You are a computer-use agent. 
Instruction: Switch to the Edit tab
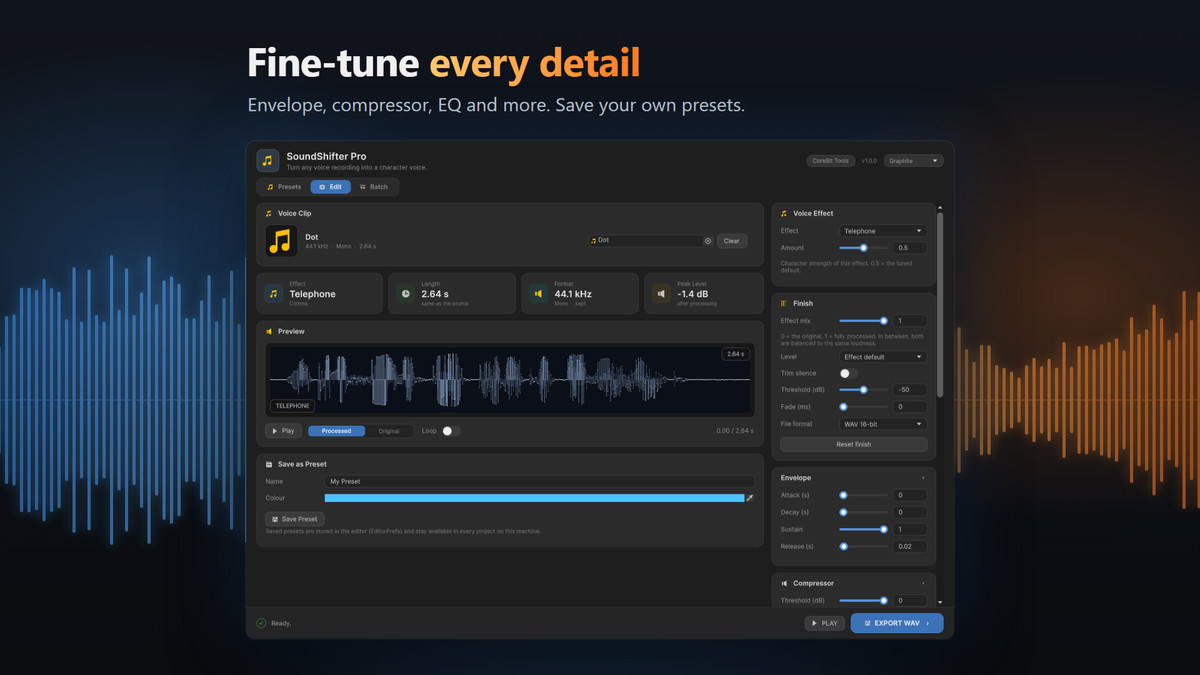(330, 187)
